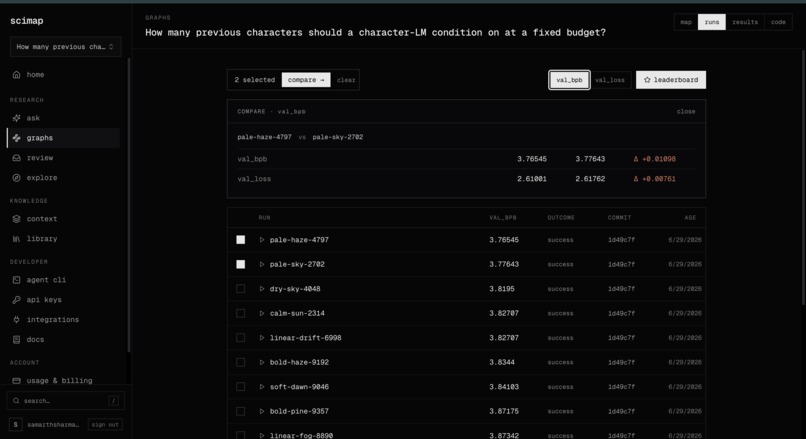Click the search magnifier icon
The image size is (806, 439).
[x=16, y=400]
